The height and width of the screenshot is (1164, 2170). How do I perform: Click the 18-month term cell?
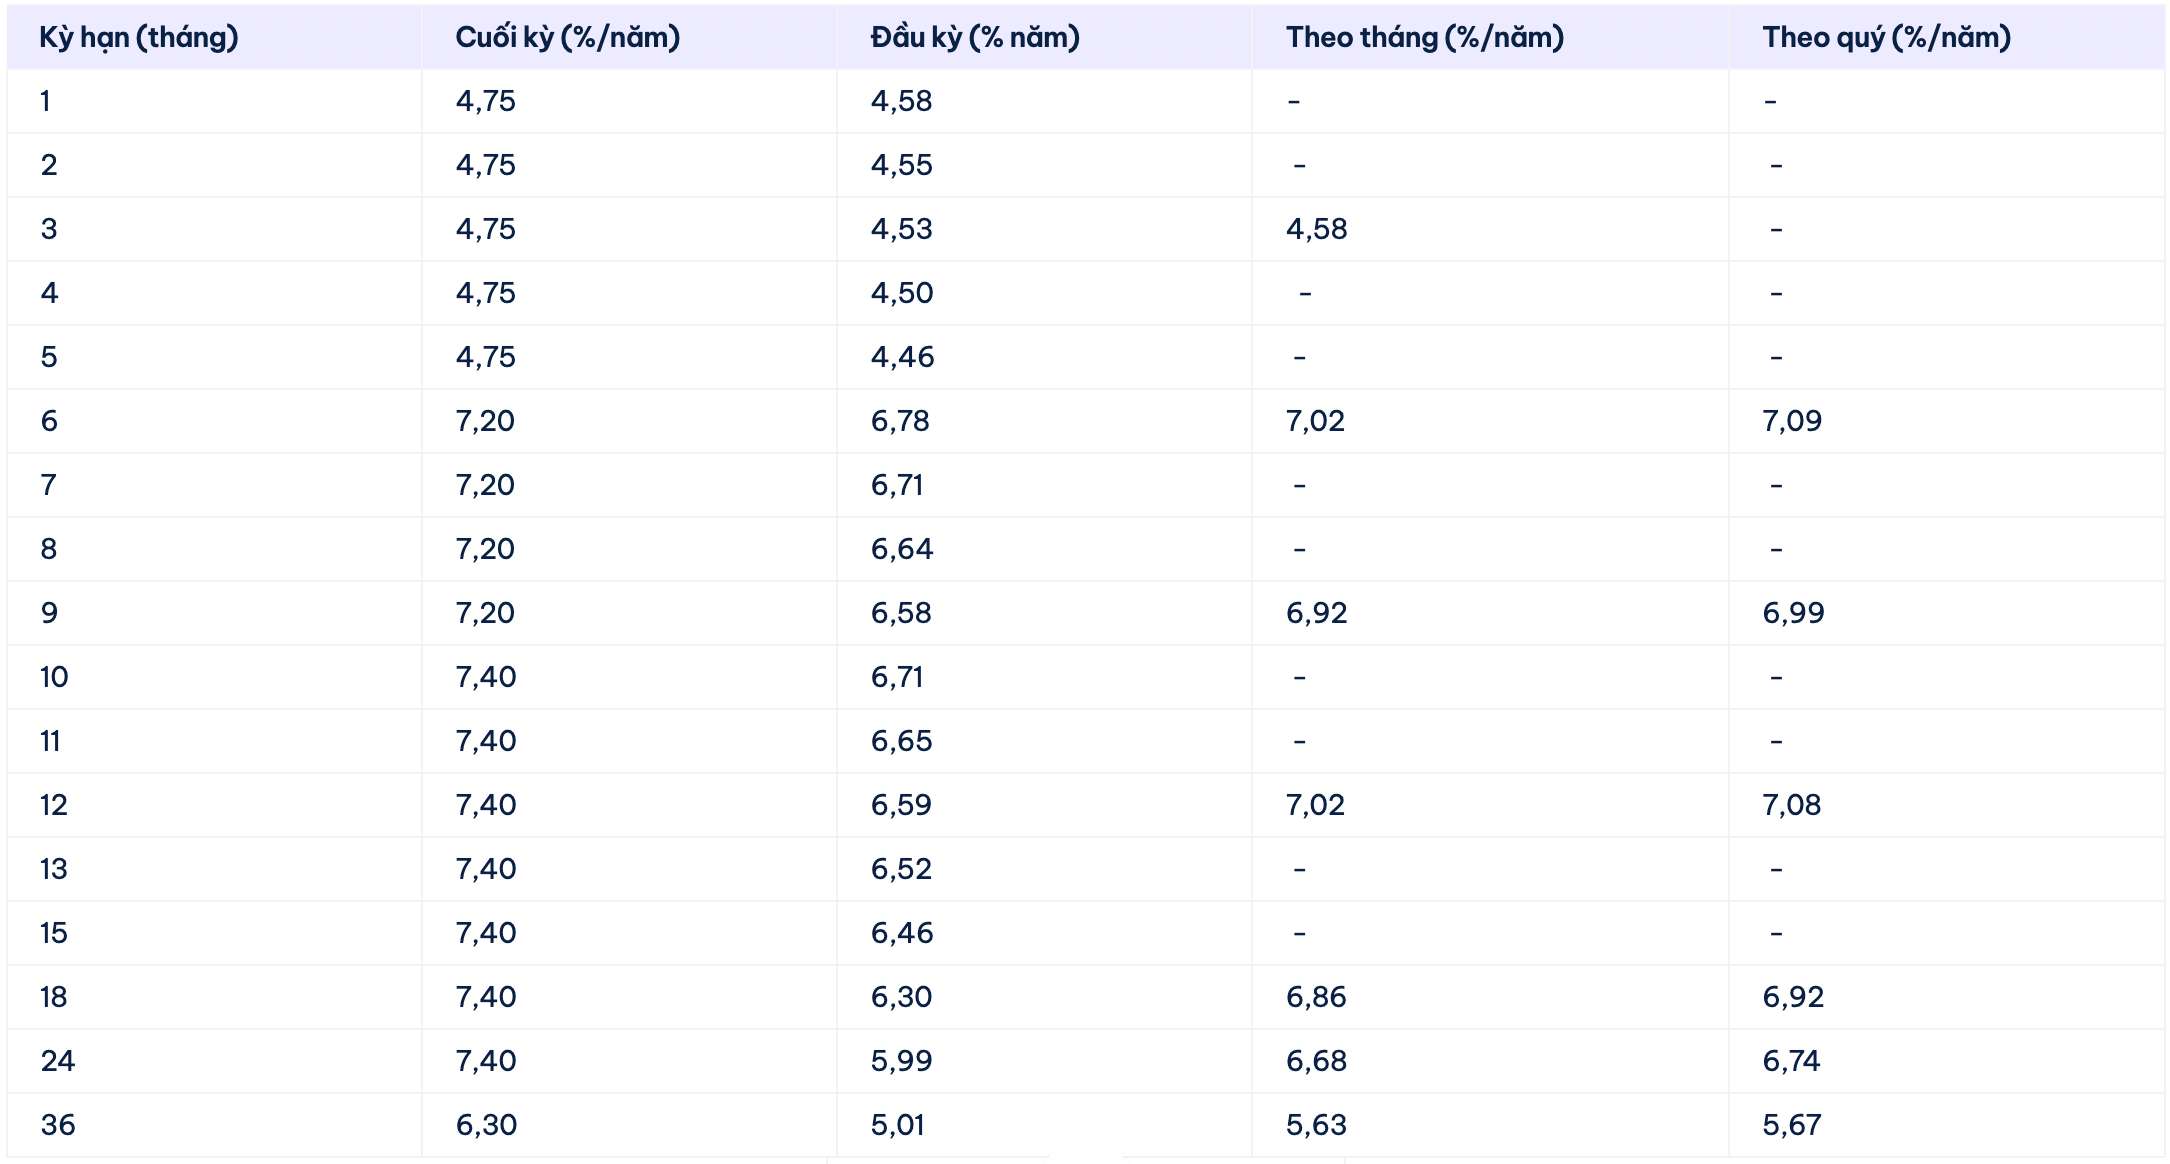[x=54, y=997]
